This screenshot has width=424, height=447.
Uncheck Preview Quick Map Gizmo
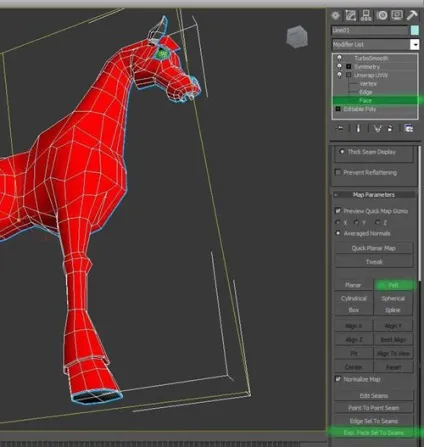pos(338,211)
